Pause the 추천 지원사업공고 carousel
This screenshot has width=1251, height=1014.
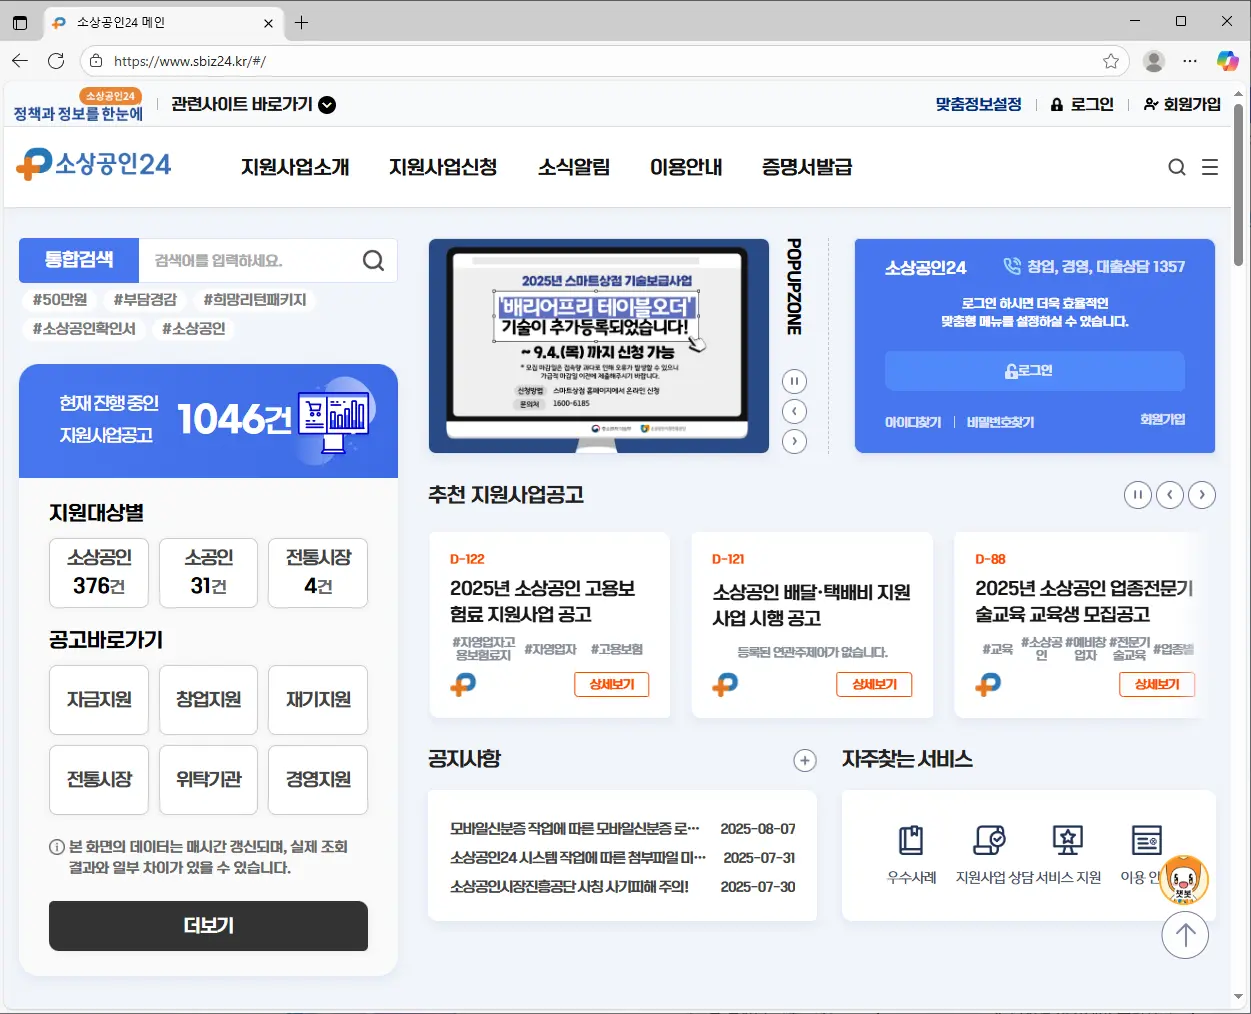(x=1138, y=495)
